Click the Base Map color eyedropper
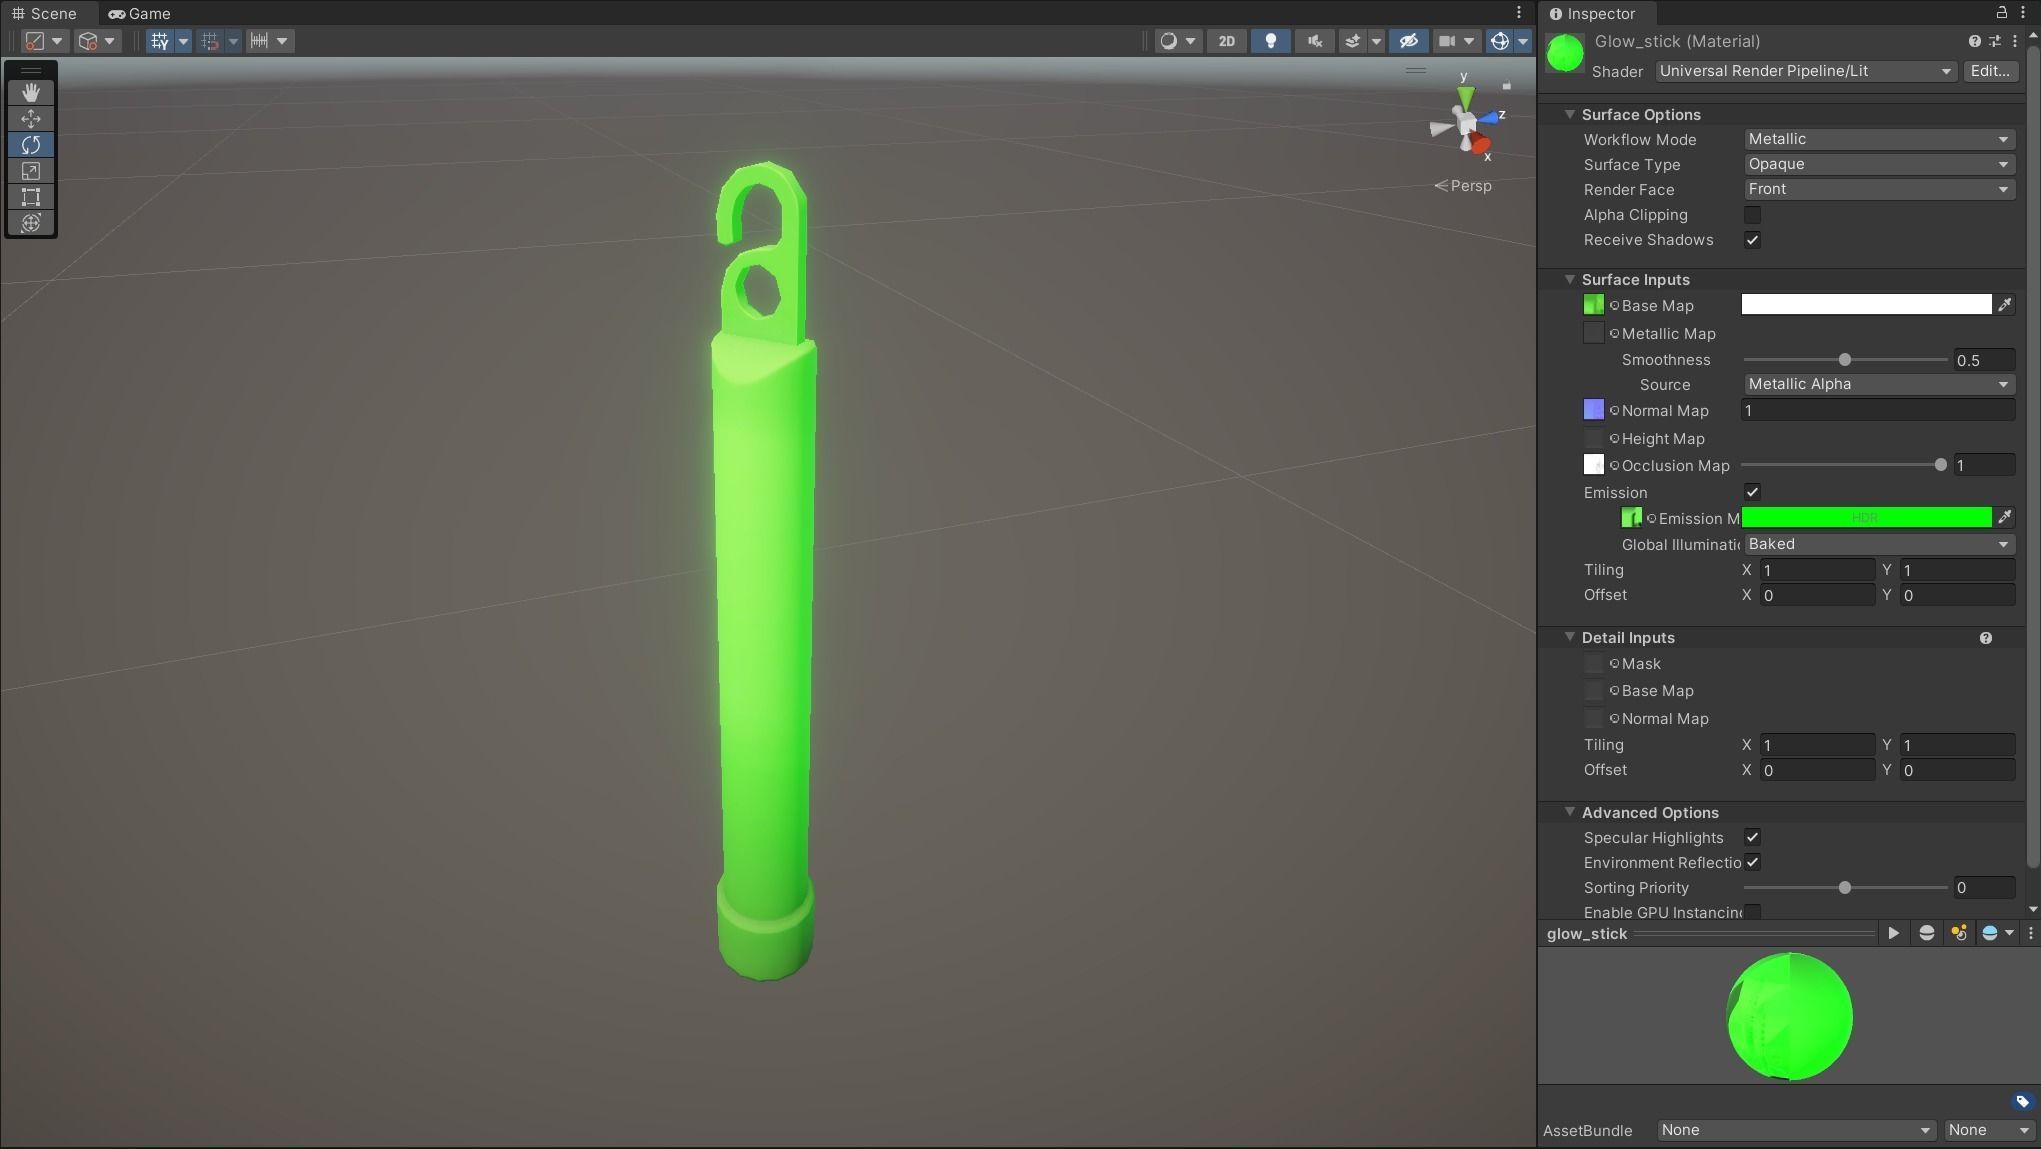This screenshot has width=2041, height=1149. (x=2004, y=305)
